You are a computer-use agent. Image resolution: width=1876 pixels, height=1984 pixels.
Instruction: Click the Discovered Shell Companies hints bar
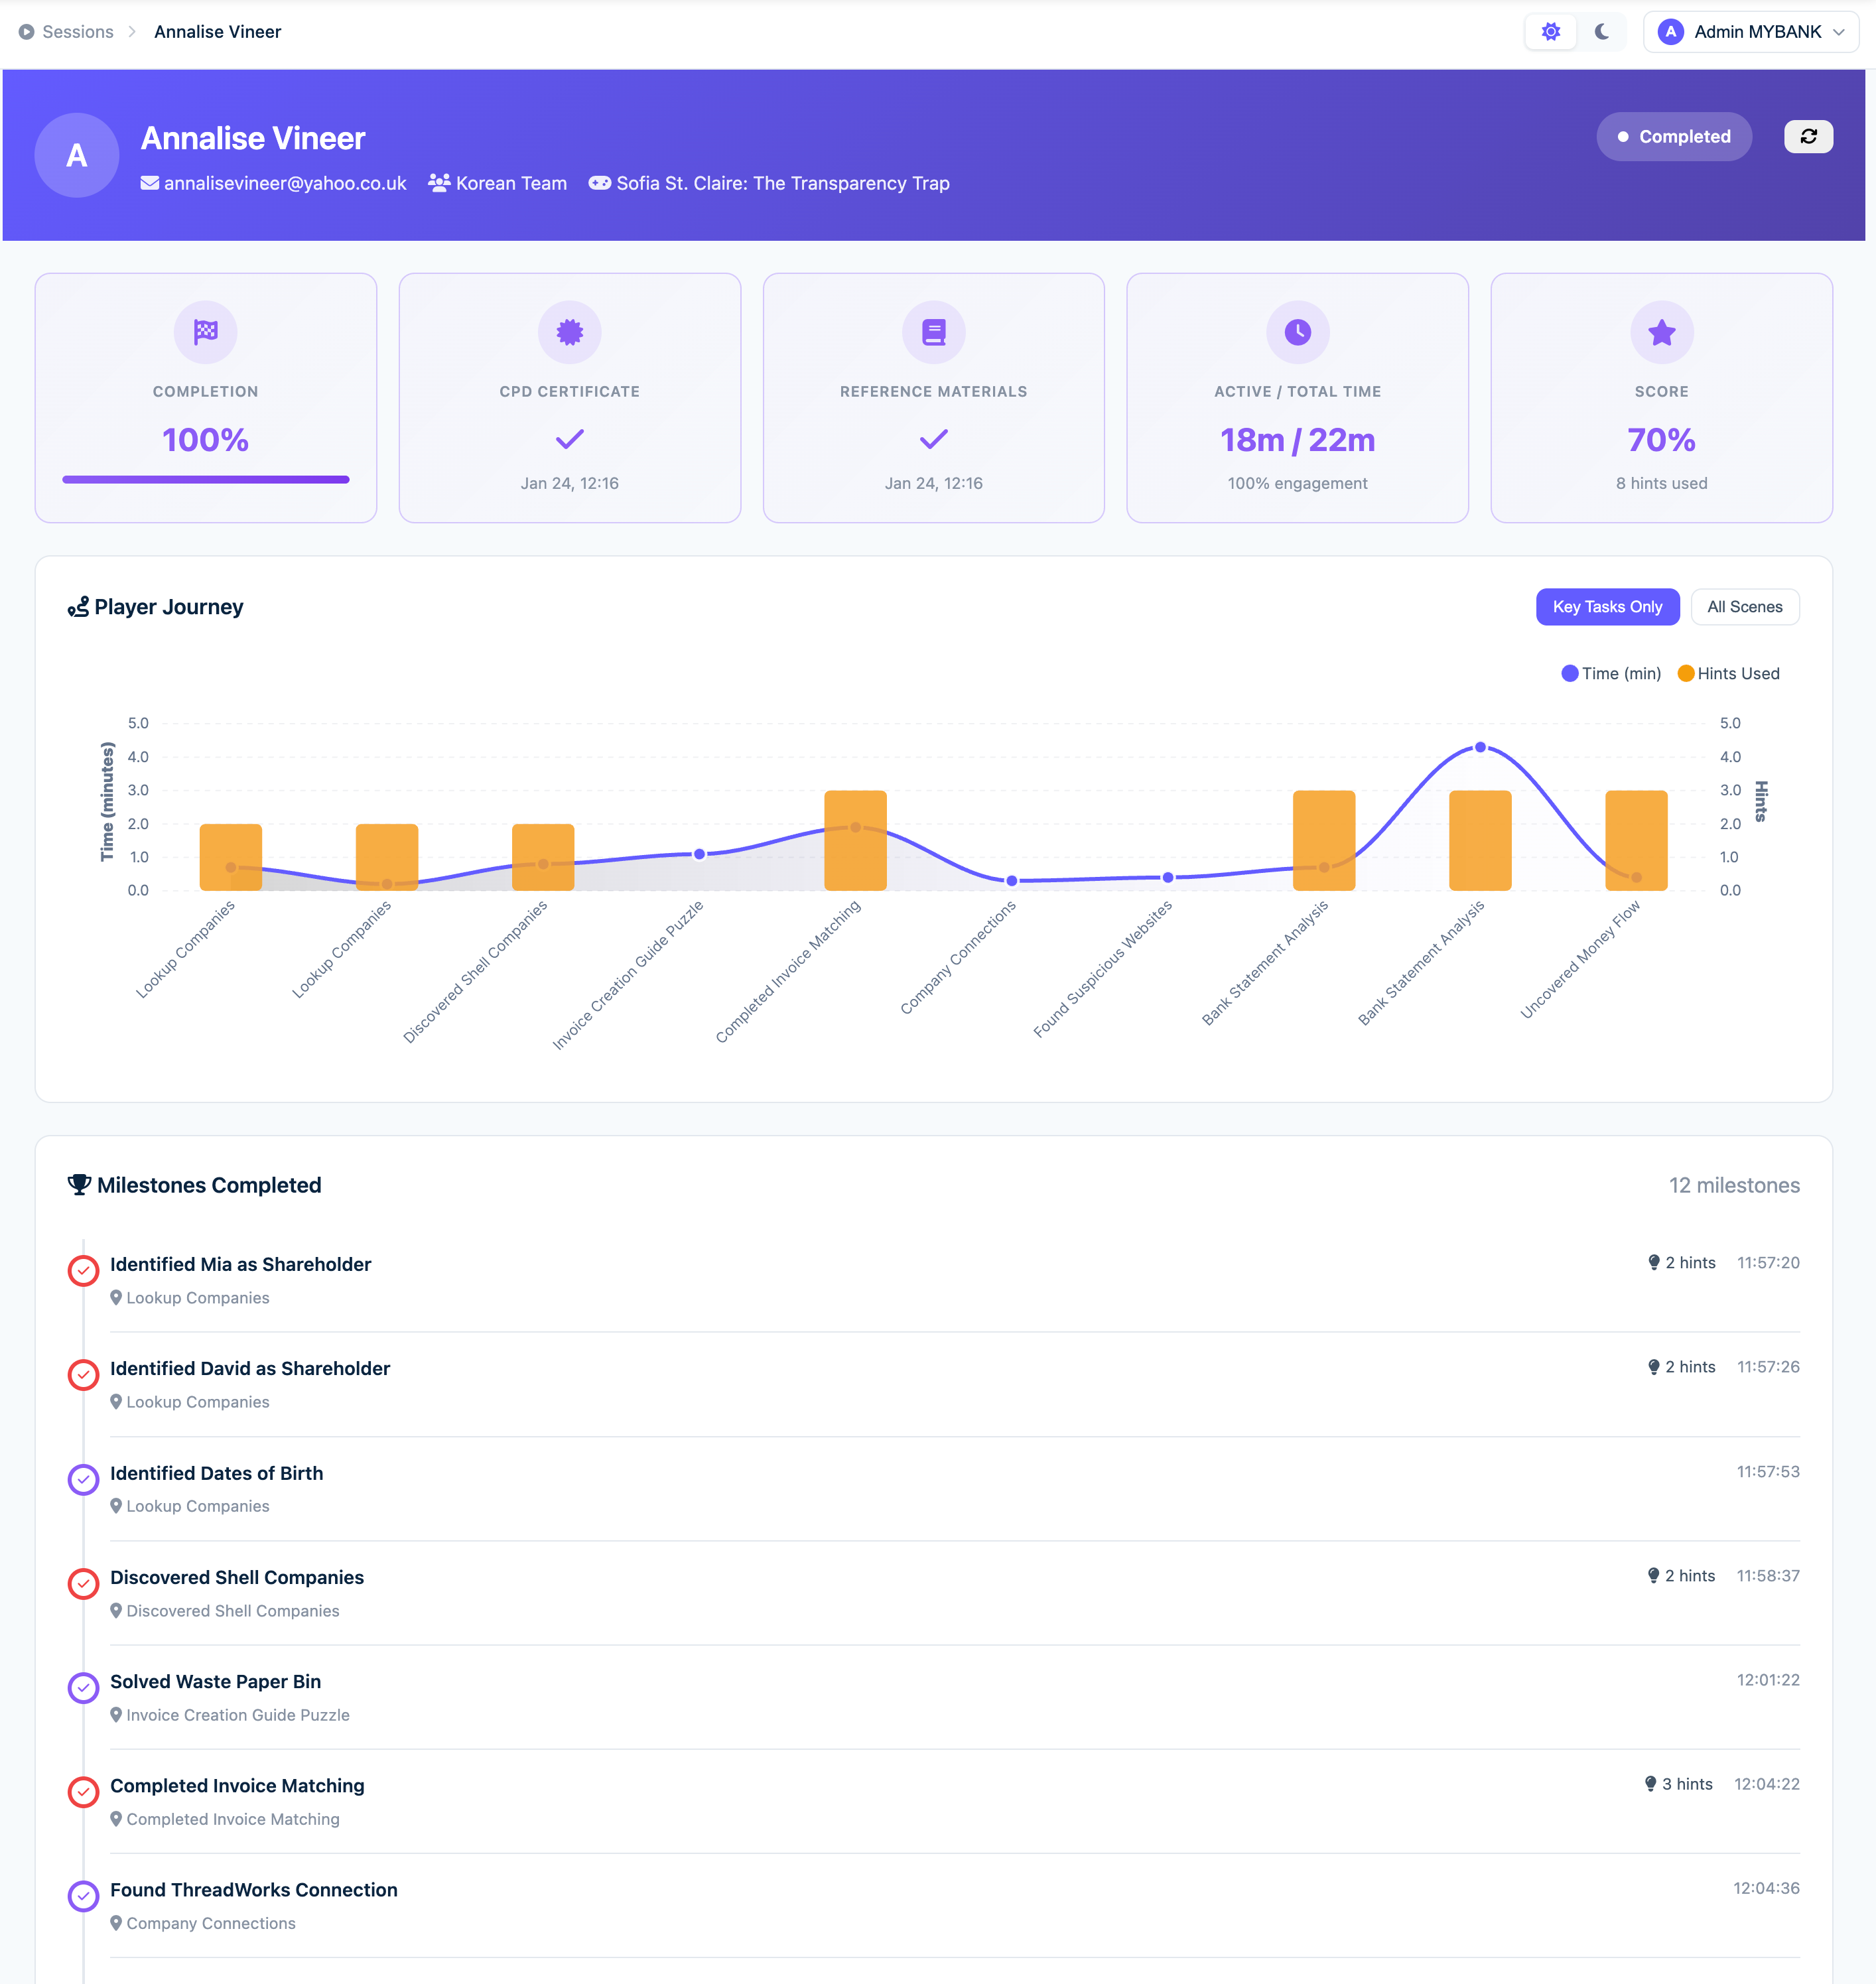click(x=543, y=857)
